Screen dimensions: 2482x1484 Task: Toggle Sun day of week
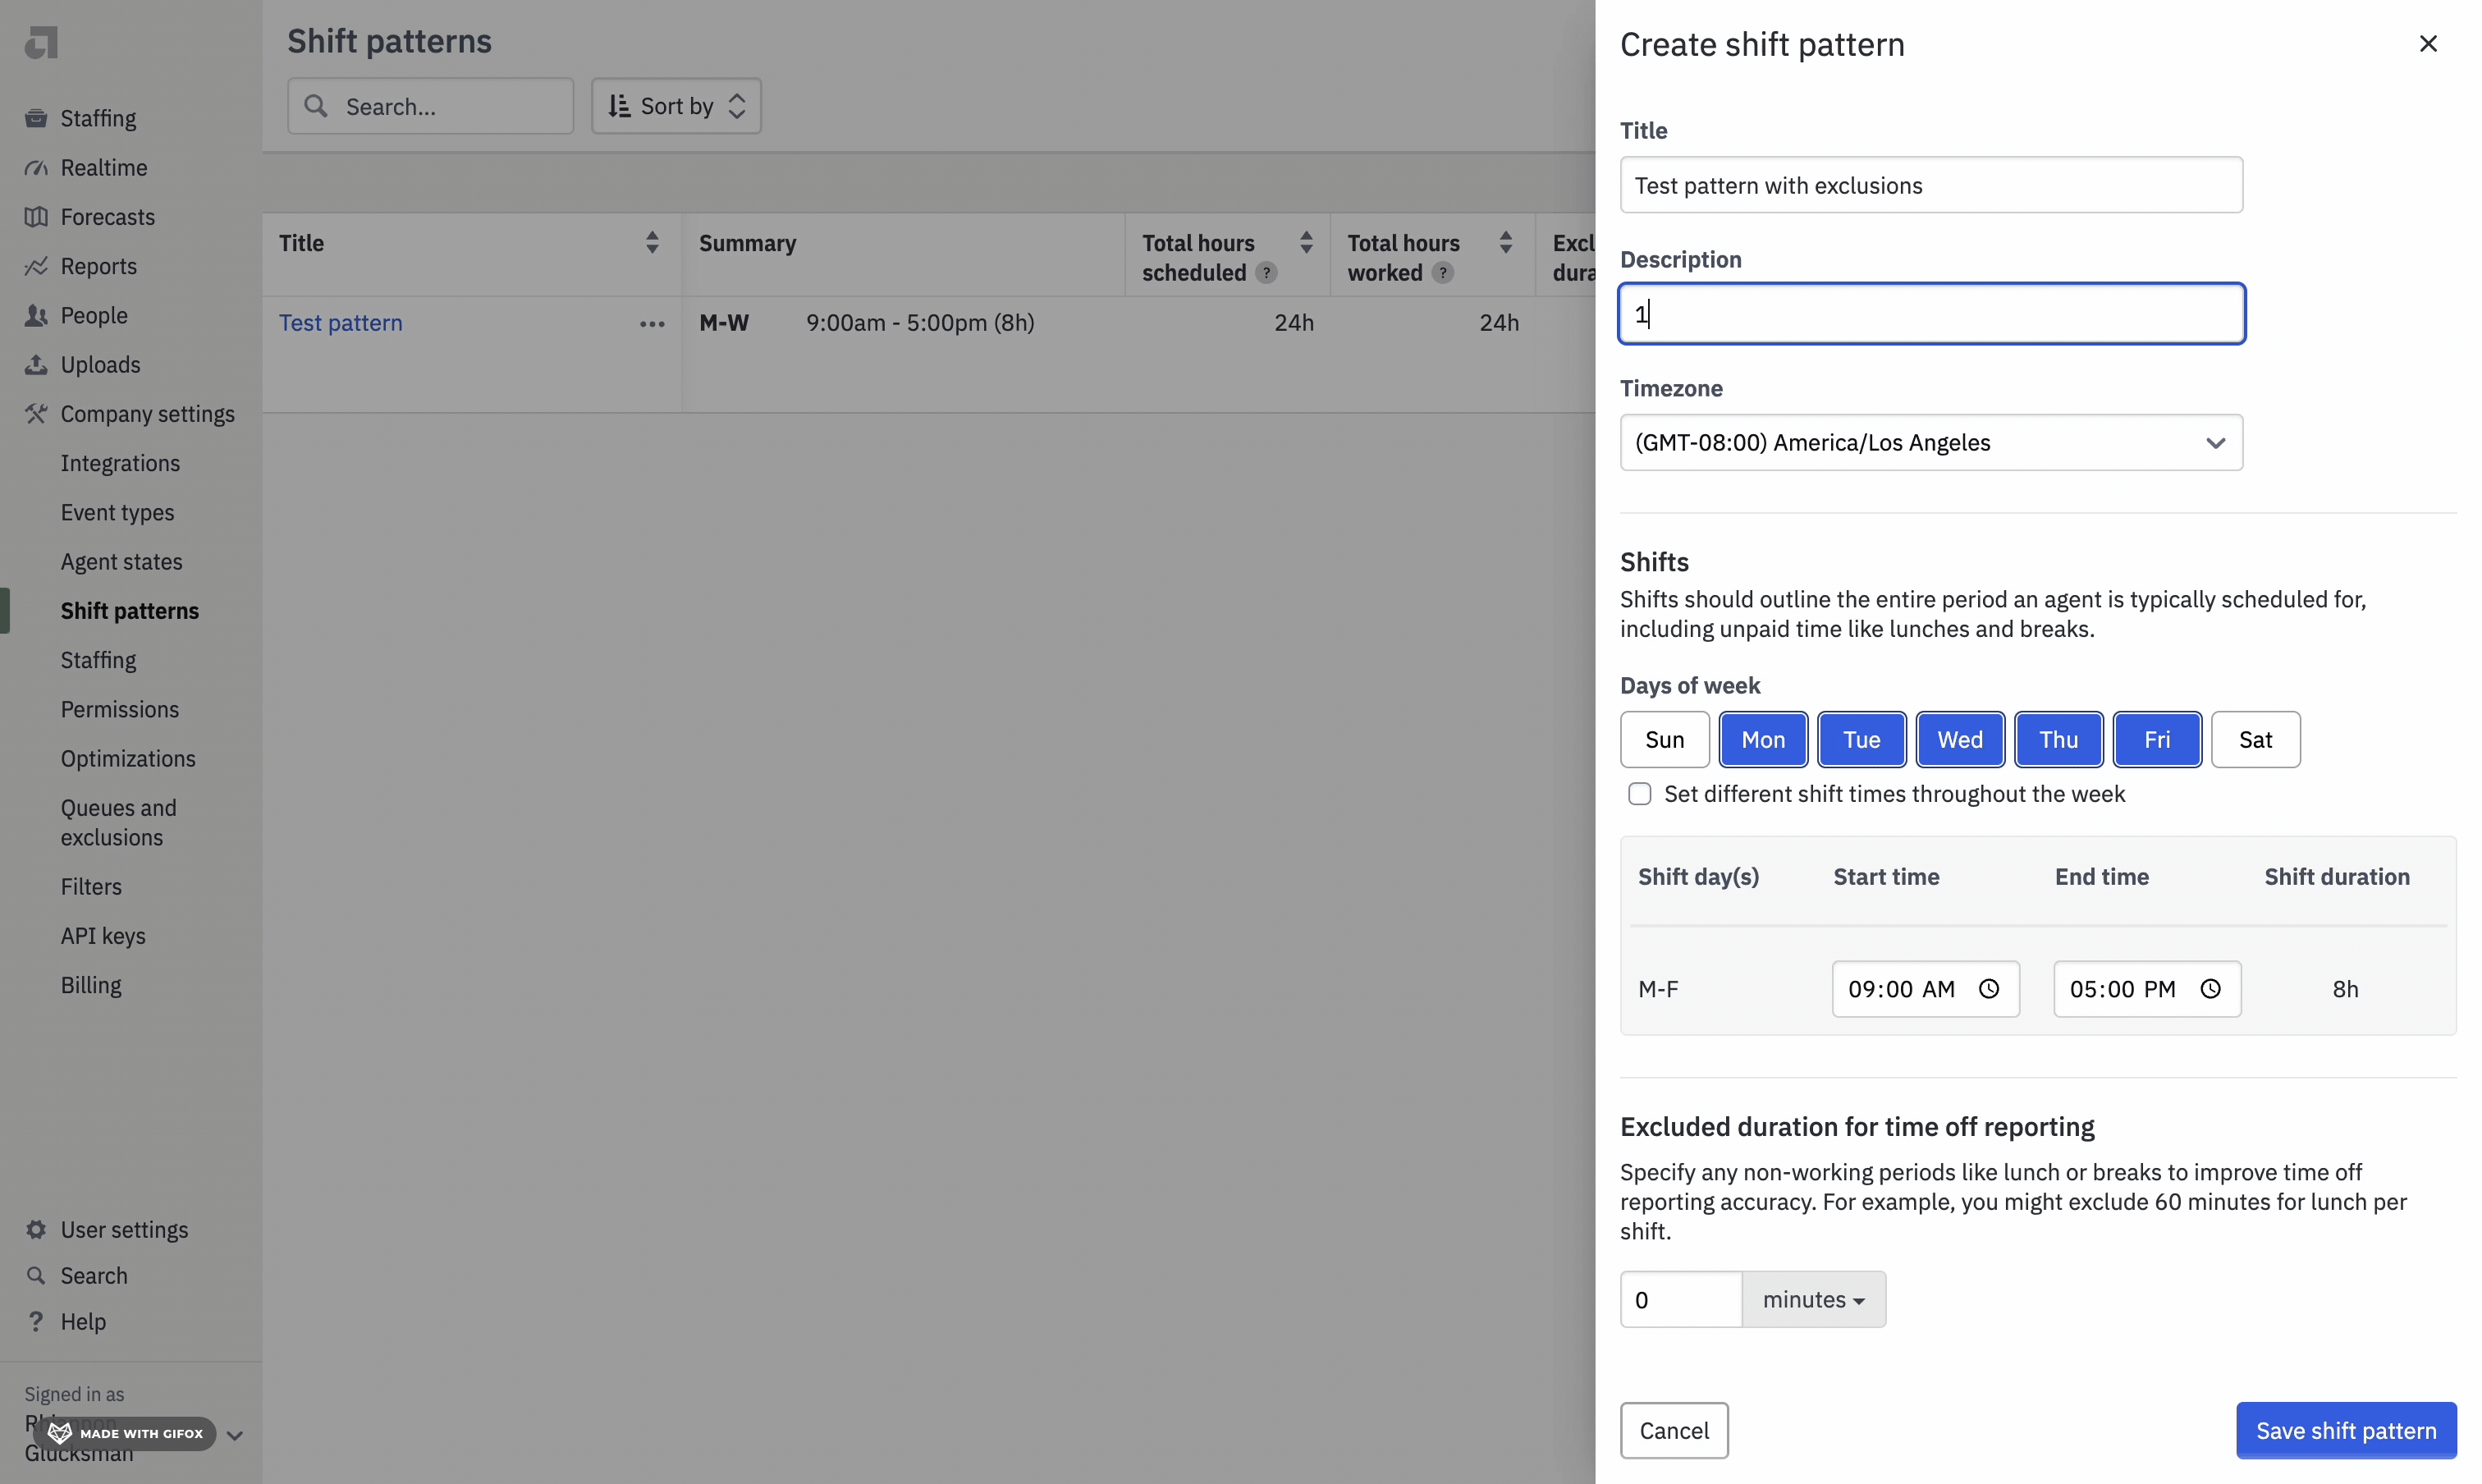coord(1664,739)
